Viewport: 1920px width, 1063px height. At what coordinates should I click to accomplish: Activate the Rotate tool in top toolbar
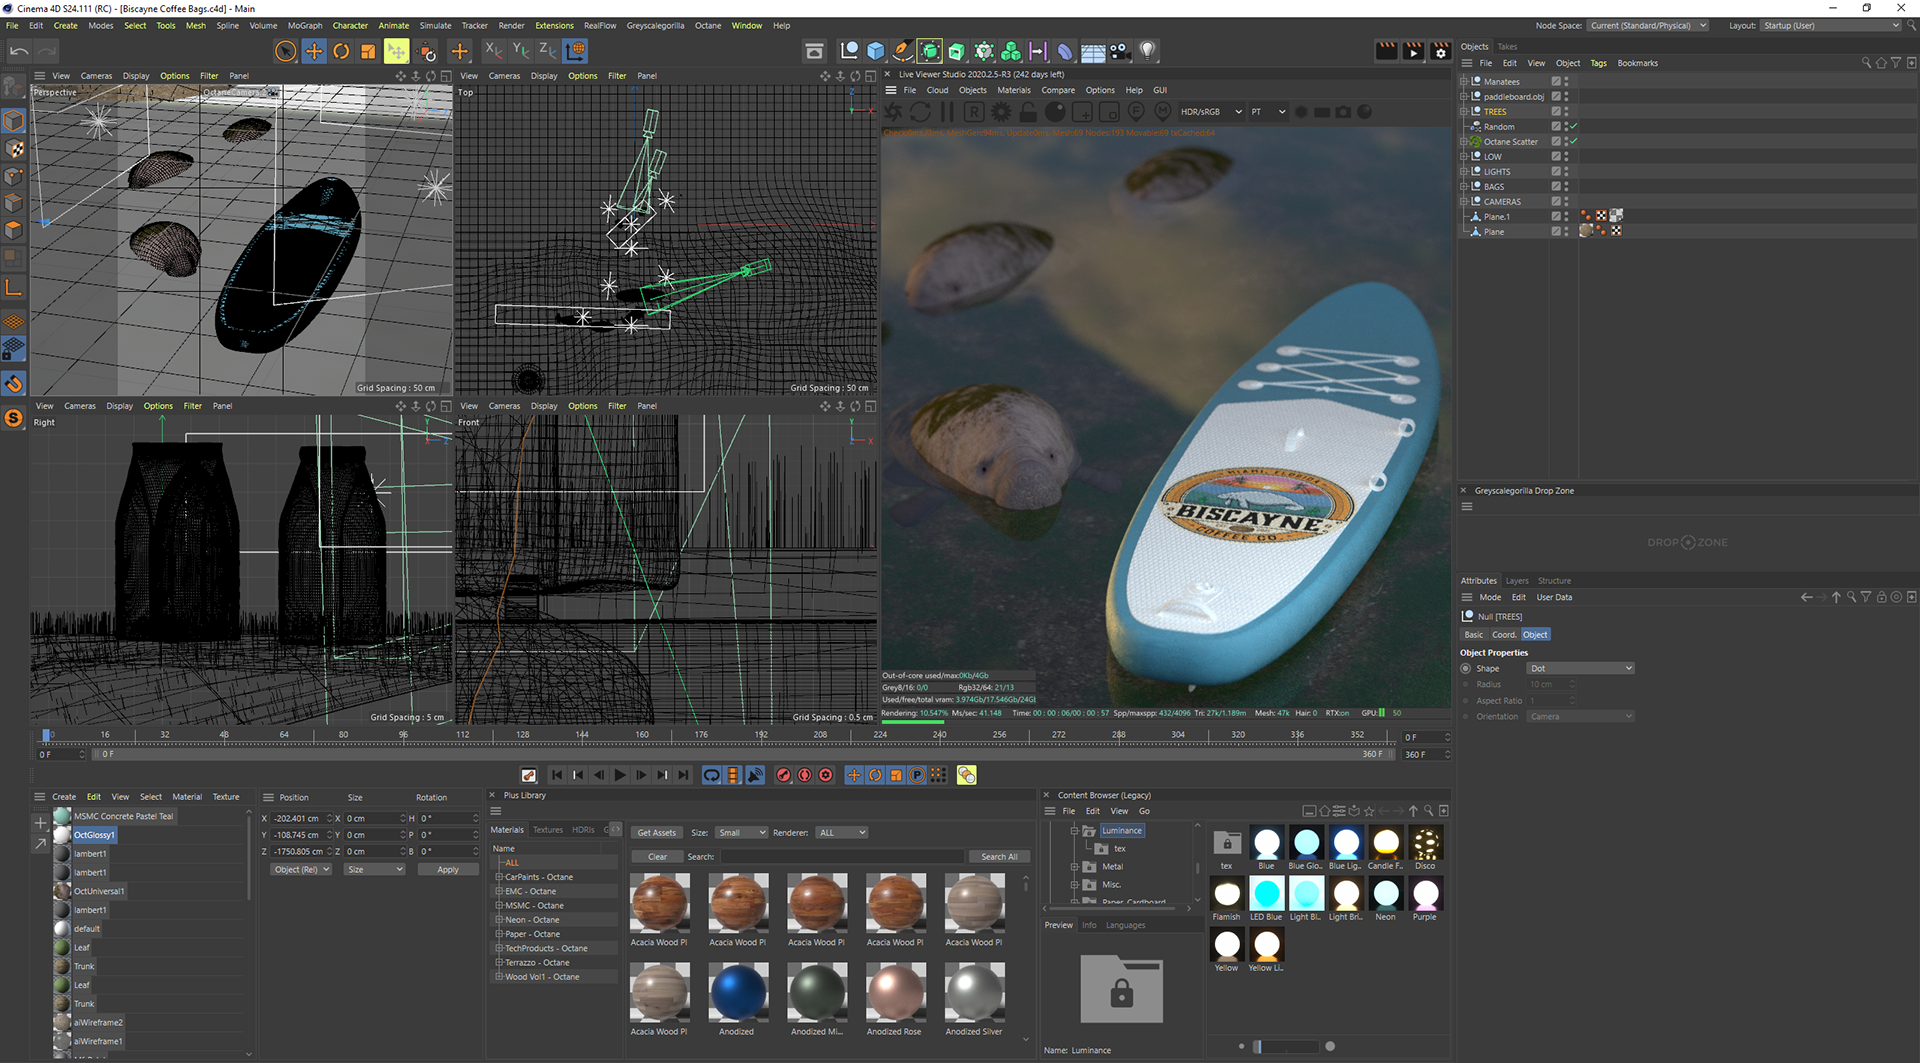pos(341,51)
